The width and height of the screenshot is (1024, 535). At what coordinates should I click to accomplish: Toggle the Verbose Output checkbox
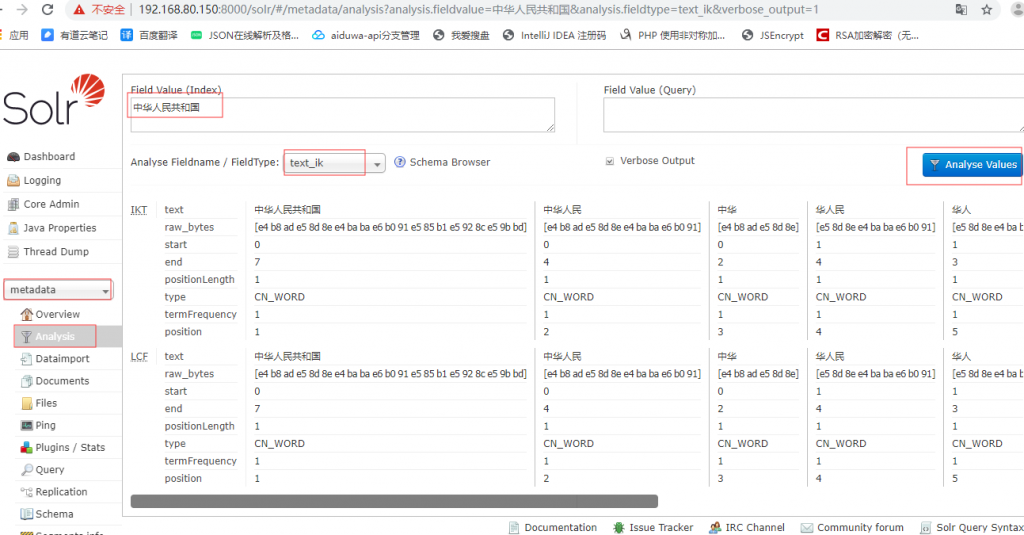coord(609,161)
